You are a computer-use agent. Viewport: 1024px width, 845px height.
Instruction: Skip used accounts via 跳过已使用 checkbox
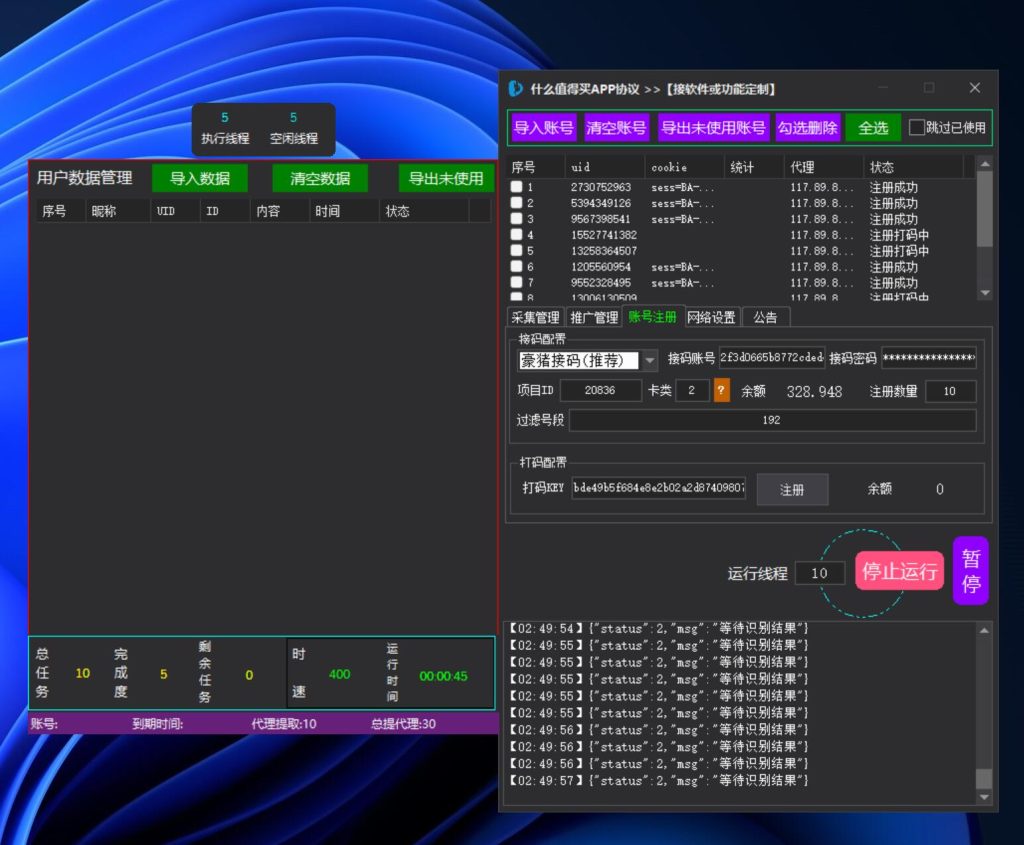917,128
